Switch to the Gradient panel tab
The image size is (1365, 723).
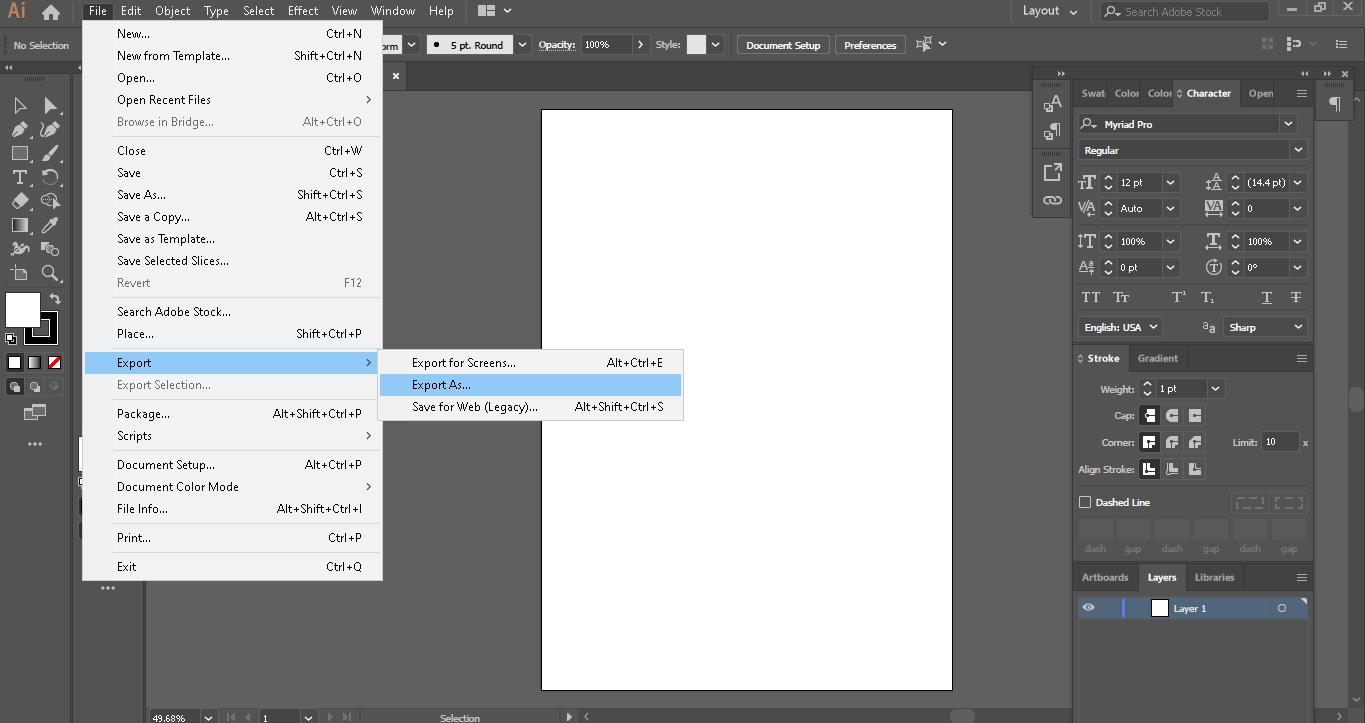[1157, 358]
